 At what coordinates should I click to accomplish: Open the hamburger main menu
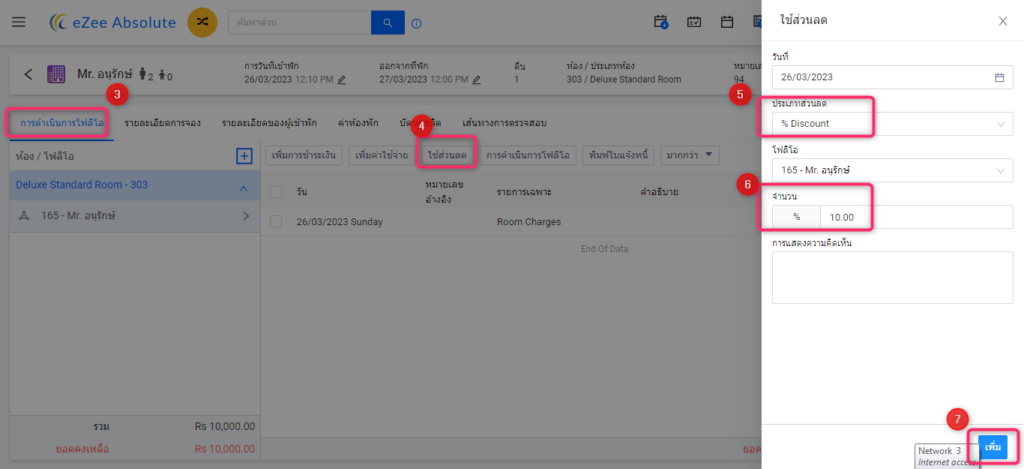pyautogui.click(x=19, y=23)
